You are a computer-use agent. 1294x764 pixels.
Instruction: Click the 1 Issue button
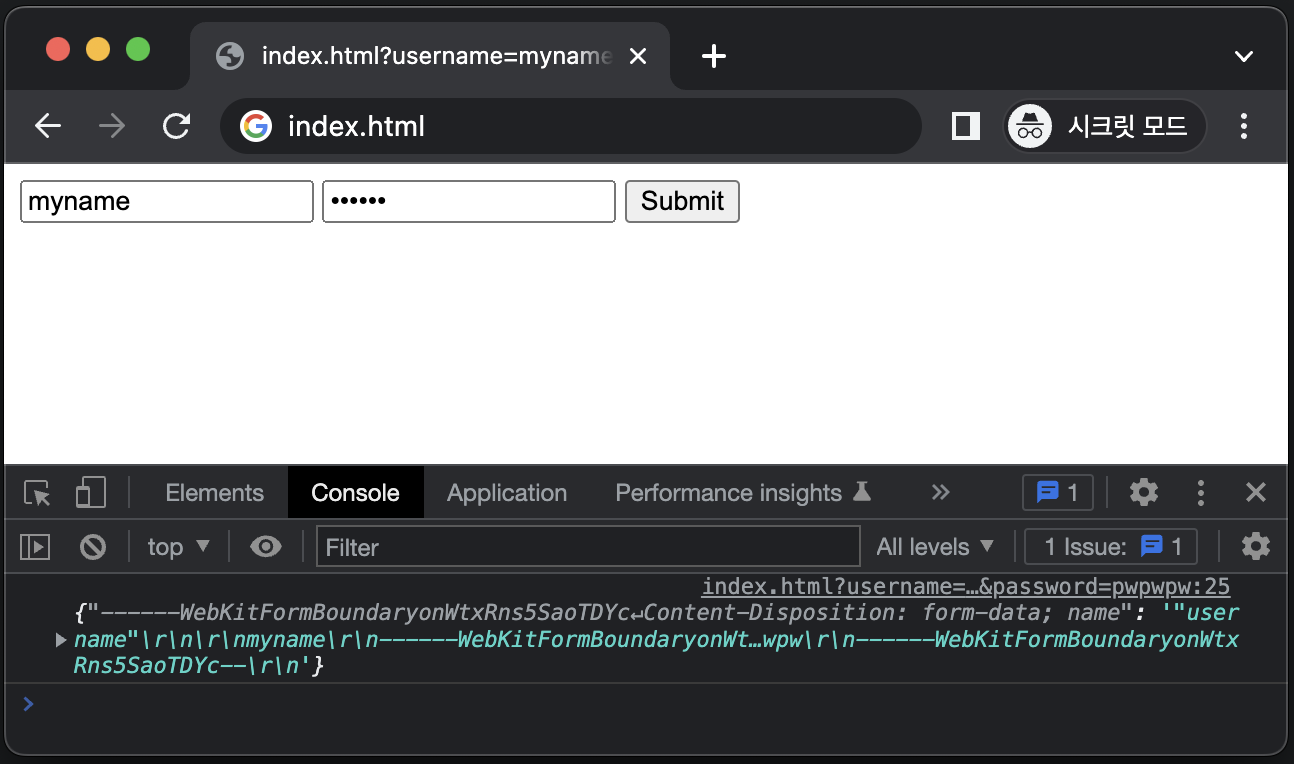click(x=1111, y=547)
